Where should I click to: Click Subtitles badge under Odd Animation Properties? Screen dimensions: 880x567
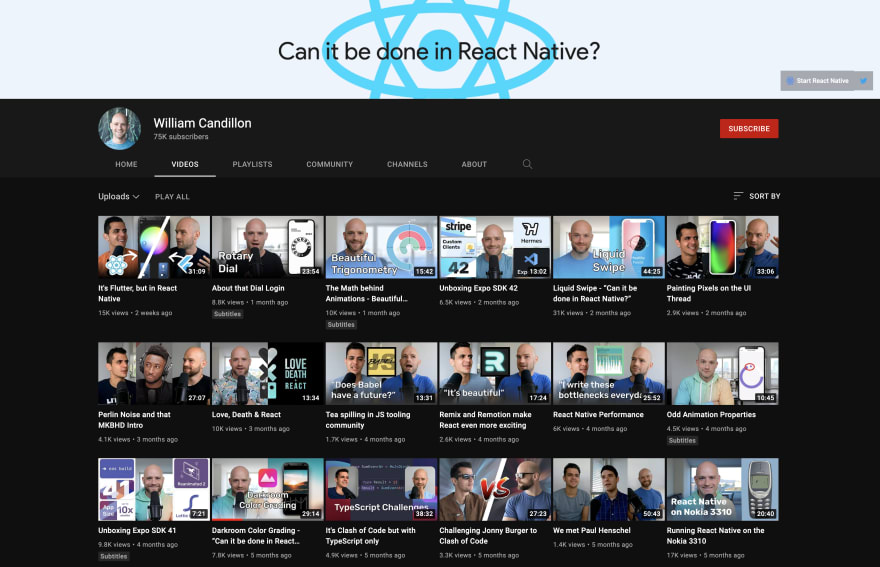pyautogui.click(x=682, y=440)
